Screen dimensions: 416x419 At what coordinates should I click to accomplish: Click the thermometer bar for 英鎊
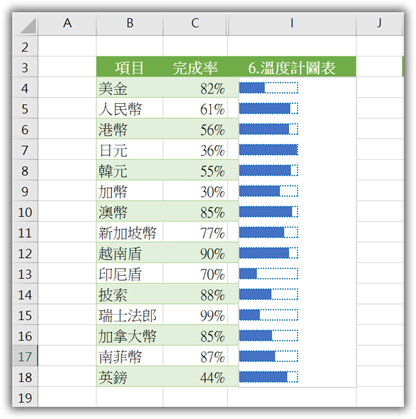268,377
